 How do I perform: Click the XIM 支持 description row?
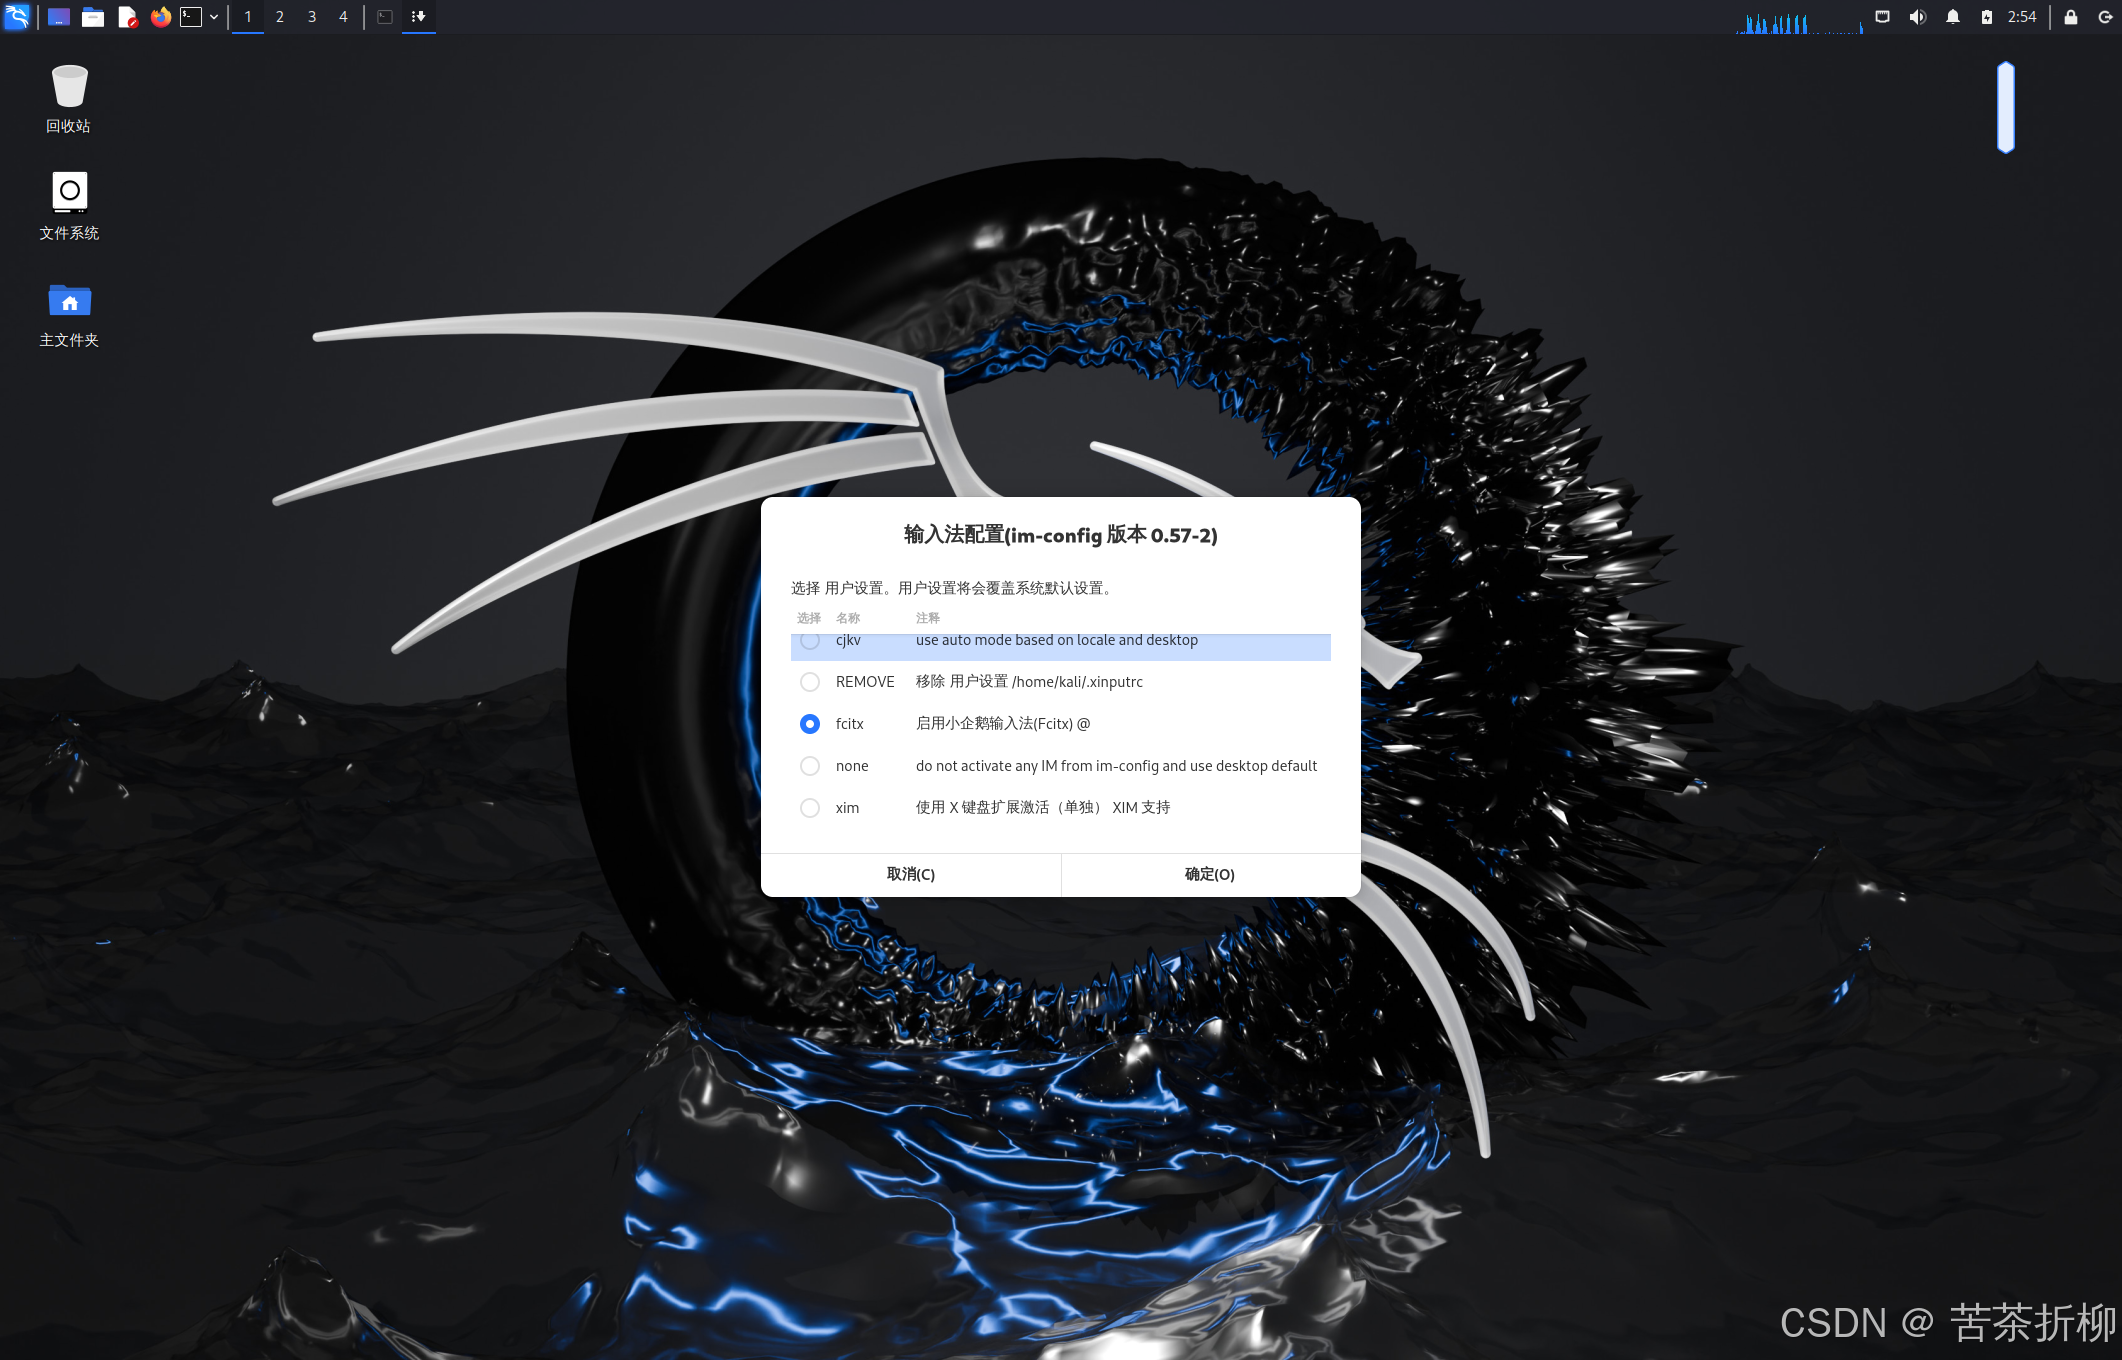(x=1043, y=808)
